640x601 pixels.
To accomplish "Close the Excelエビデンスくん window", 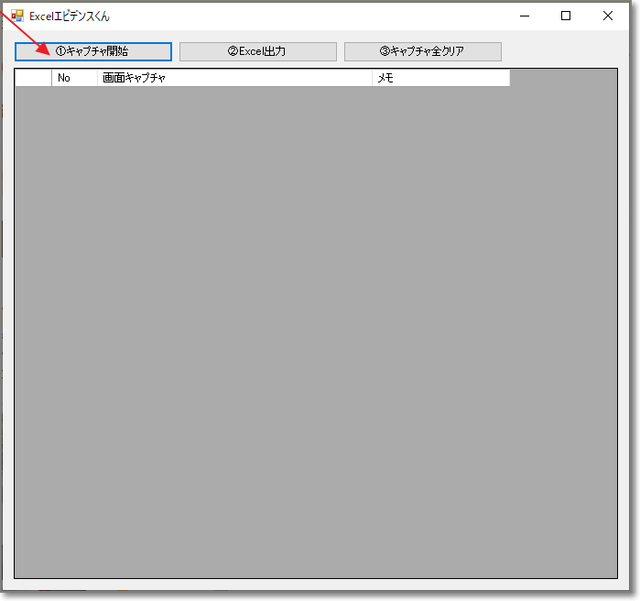I will [x=608, y=16].
